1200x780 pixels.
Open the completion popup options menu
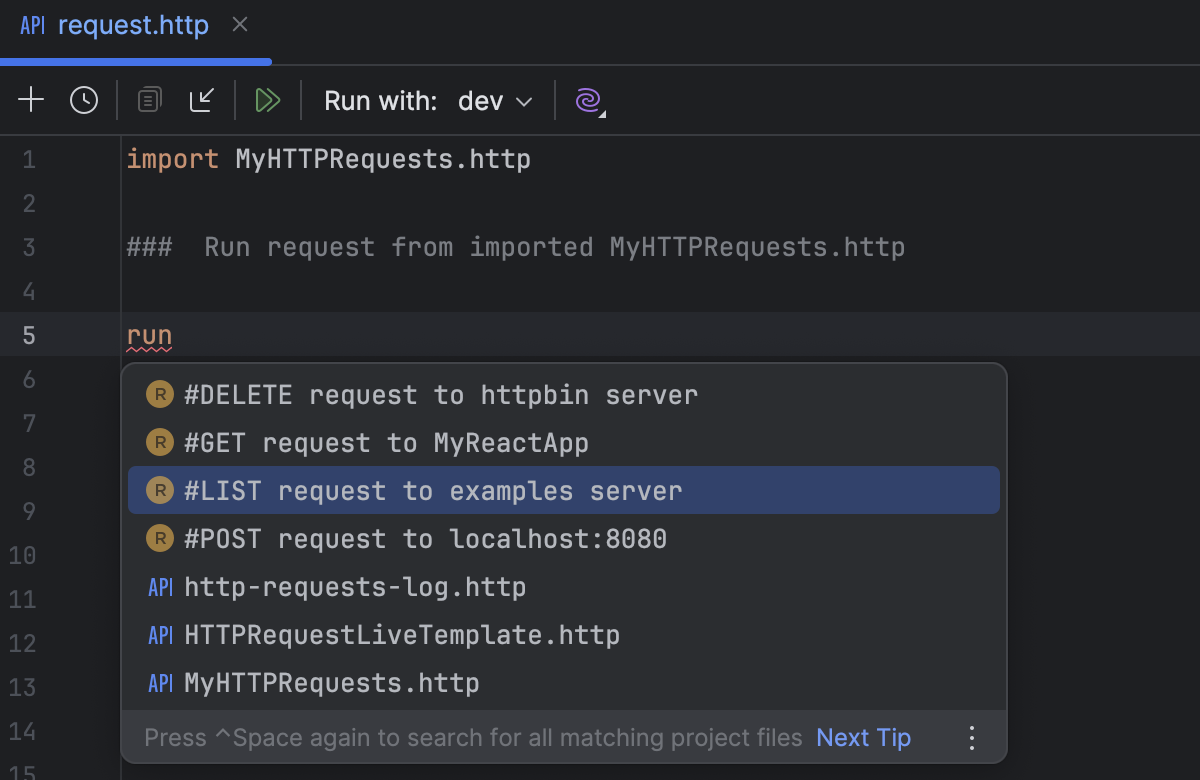point(971,737)
